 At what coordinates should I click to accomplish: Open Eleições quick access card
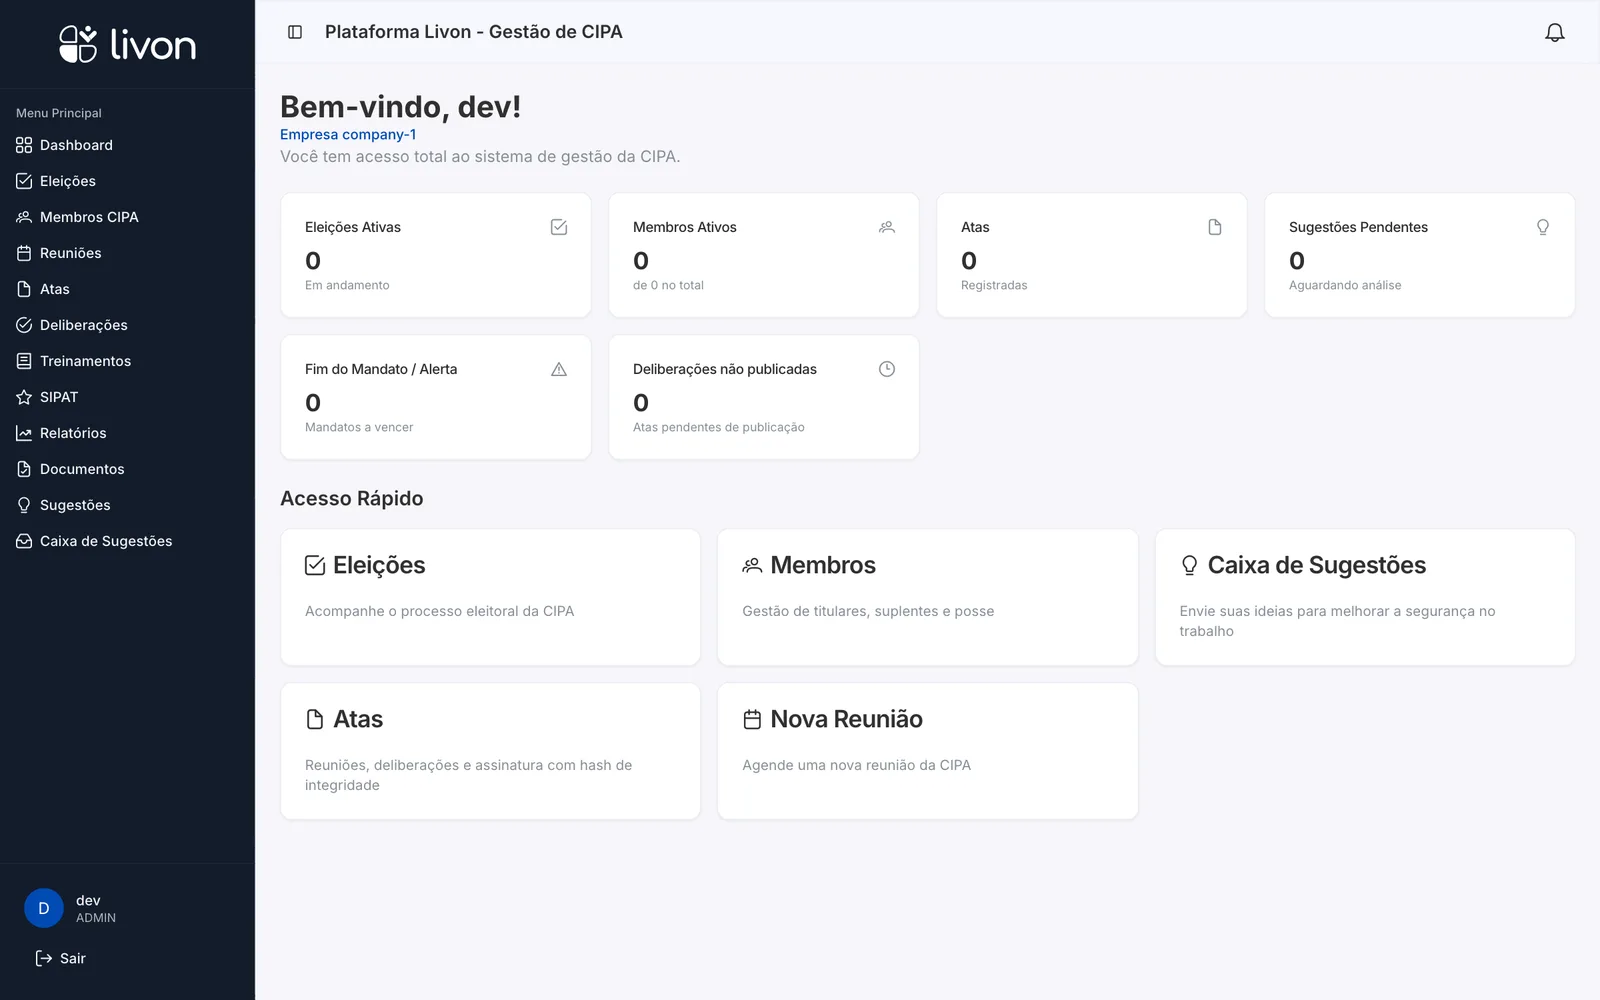click(x=490, y=597)
